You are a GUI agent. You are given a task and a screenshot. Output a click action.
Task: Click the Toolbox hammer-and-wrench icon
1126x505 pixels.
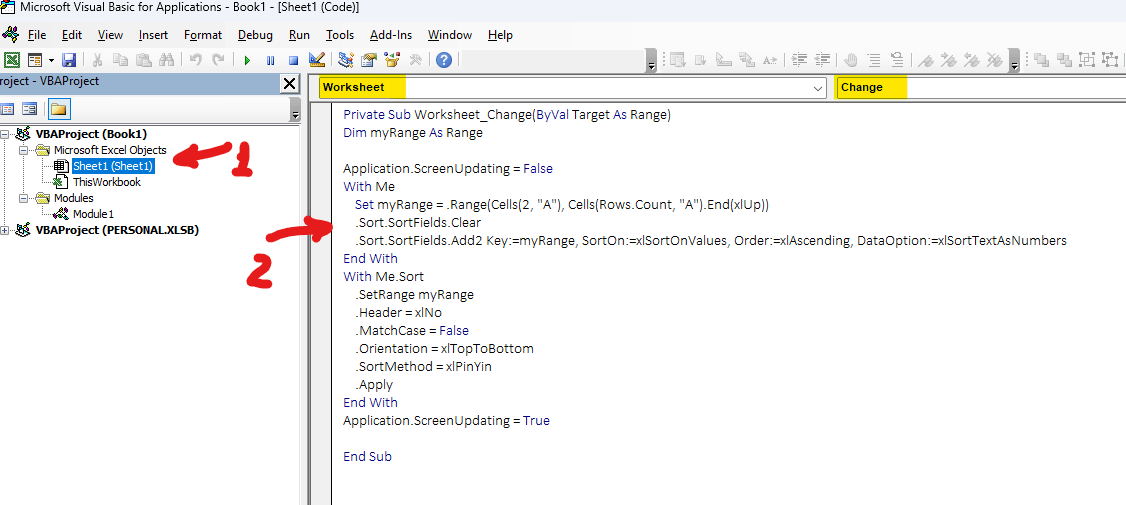click(x=415, y=60)
